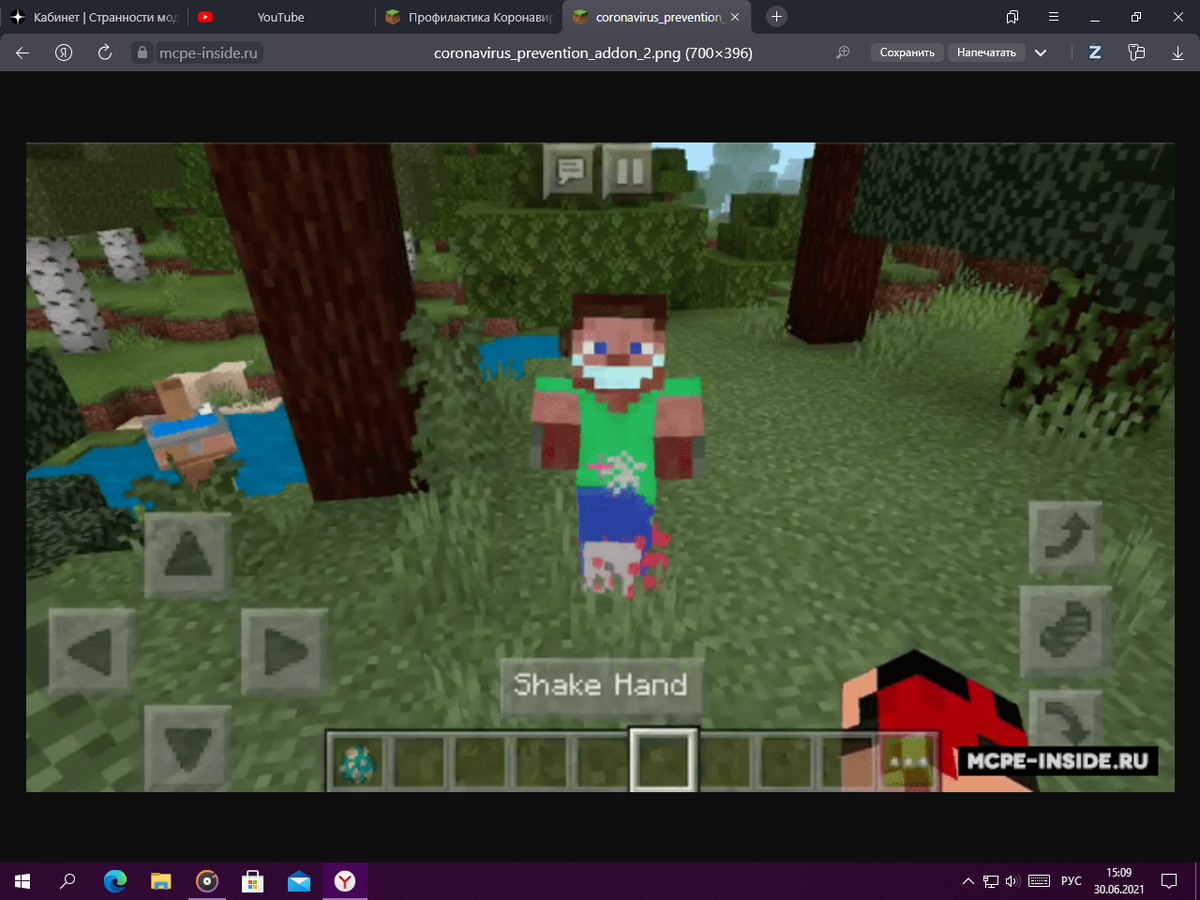Open the collections icon in toolbar
1200x900 pixels.
(1136, 53)
